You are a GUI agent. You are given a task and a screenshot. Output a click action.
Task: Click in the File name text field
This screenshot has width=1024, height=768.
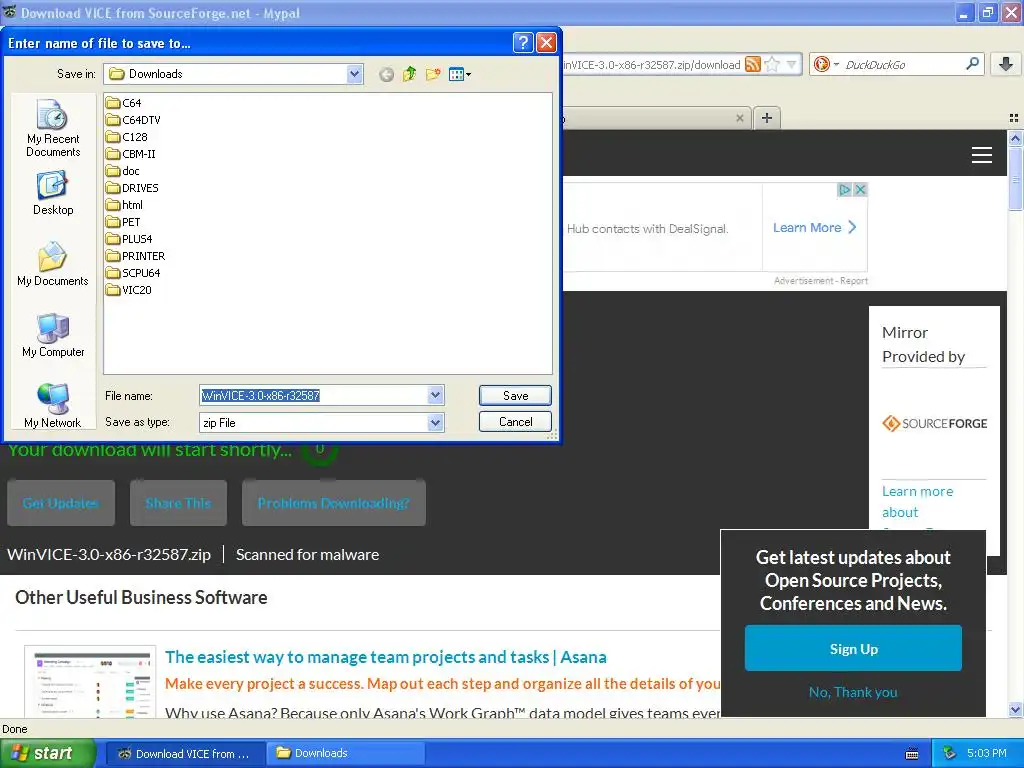click(313, 396)
